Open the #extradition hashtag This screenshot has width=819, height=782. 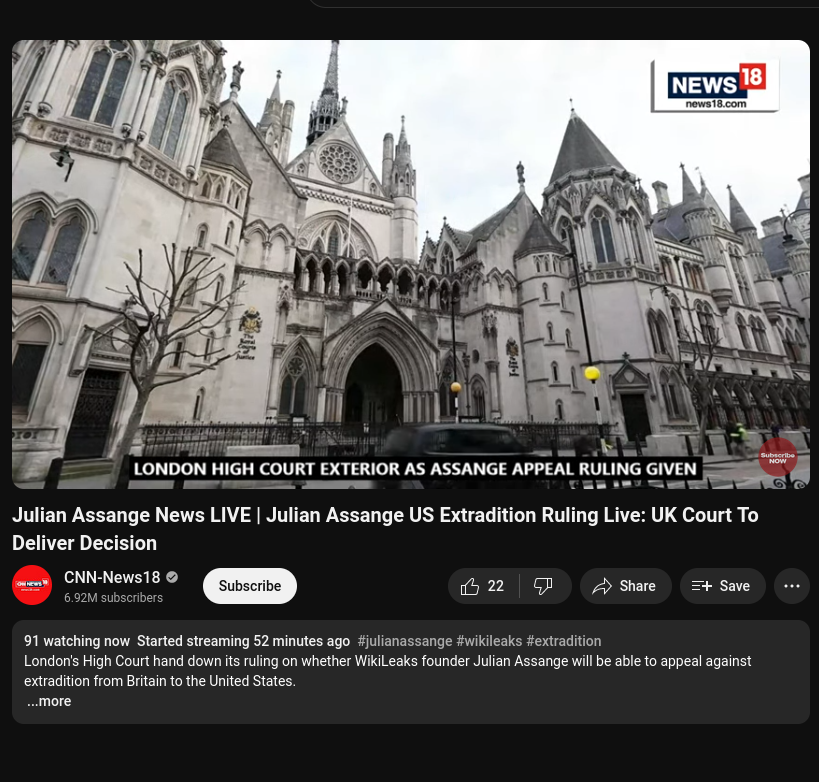click(564, 641)
